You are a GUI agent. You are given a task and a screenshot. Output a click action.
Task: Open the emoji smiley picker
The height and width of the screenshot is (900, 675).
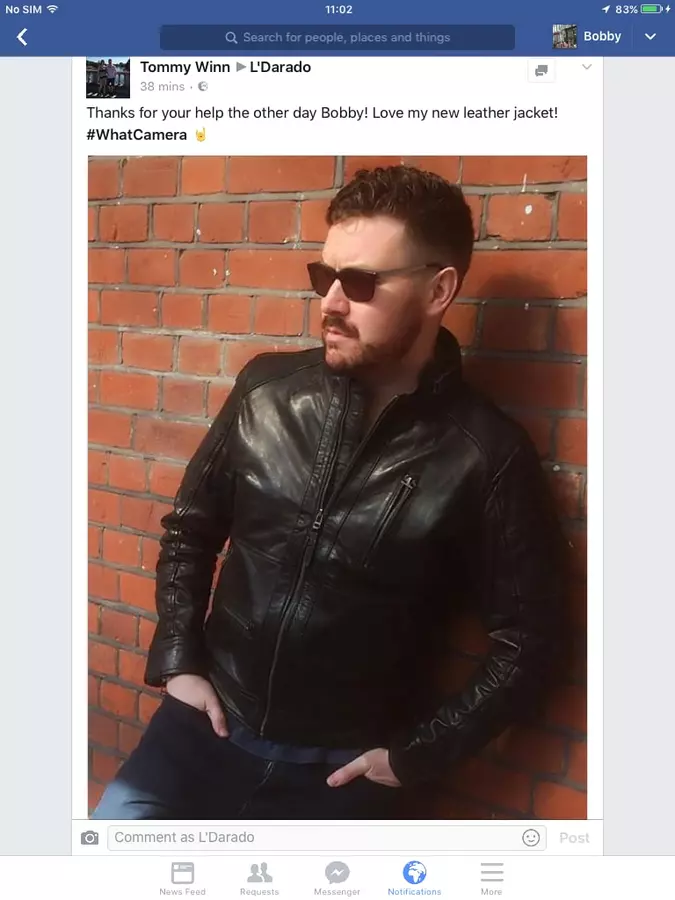tap(531, 837)
